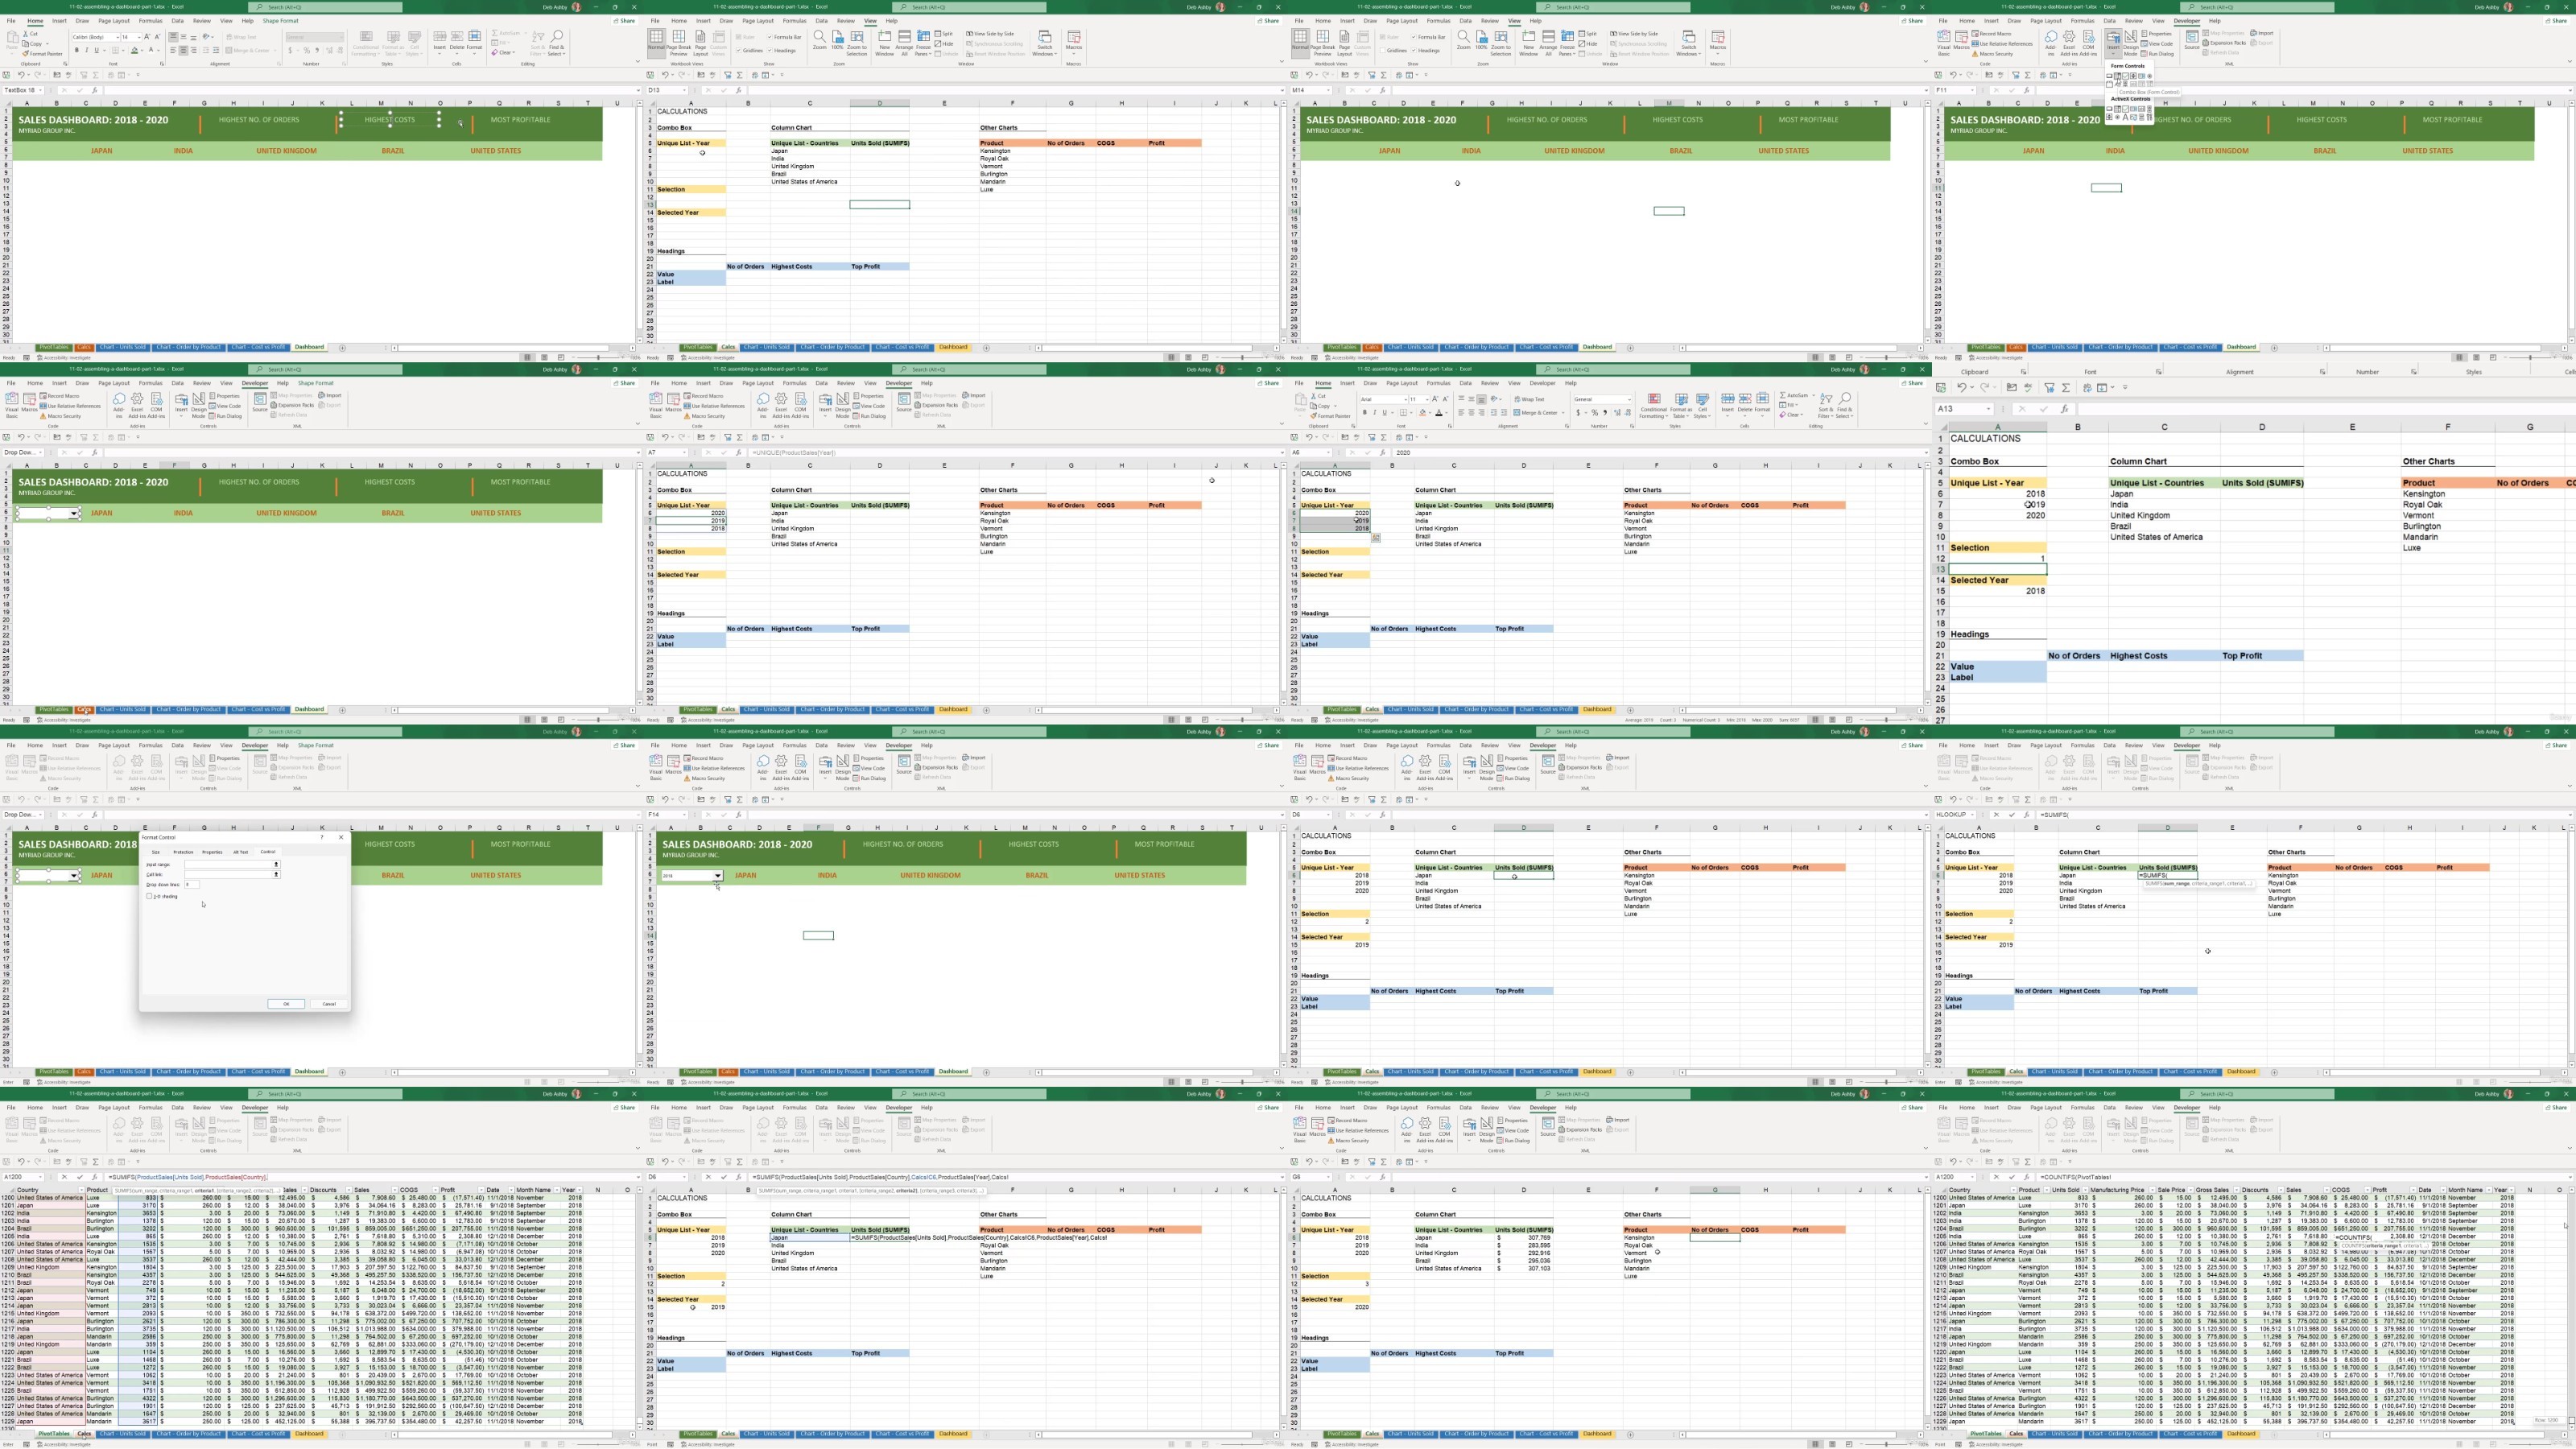Open Calcs sheet tab in Format Control window
The width and height of the screenshot is (2576, 1449).
point(84,1072)
